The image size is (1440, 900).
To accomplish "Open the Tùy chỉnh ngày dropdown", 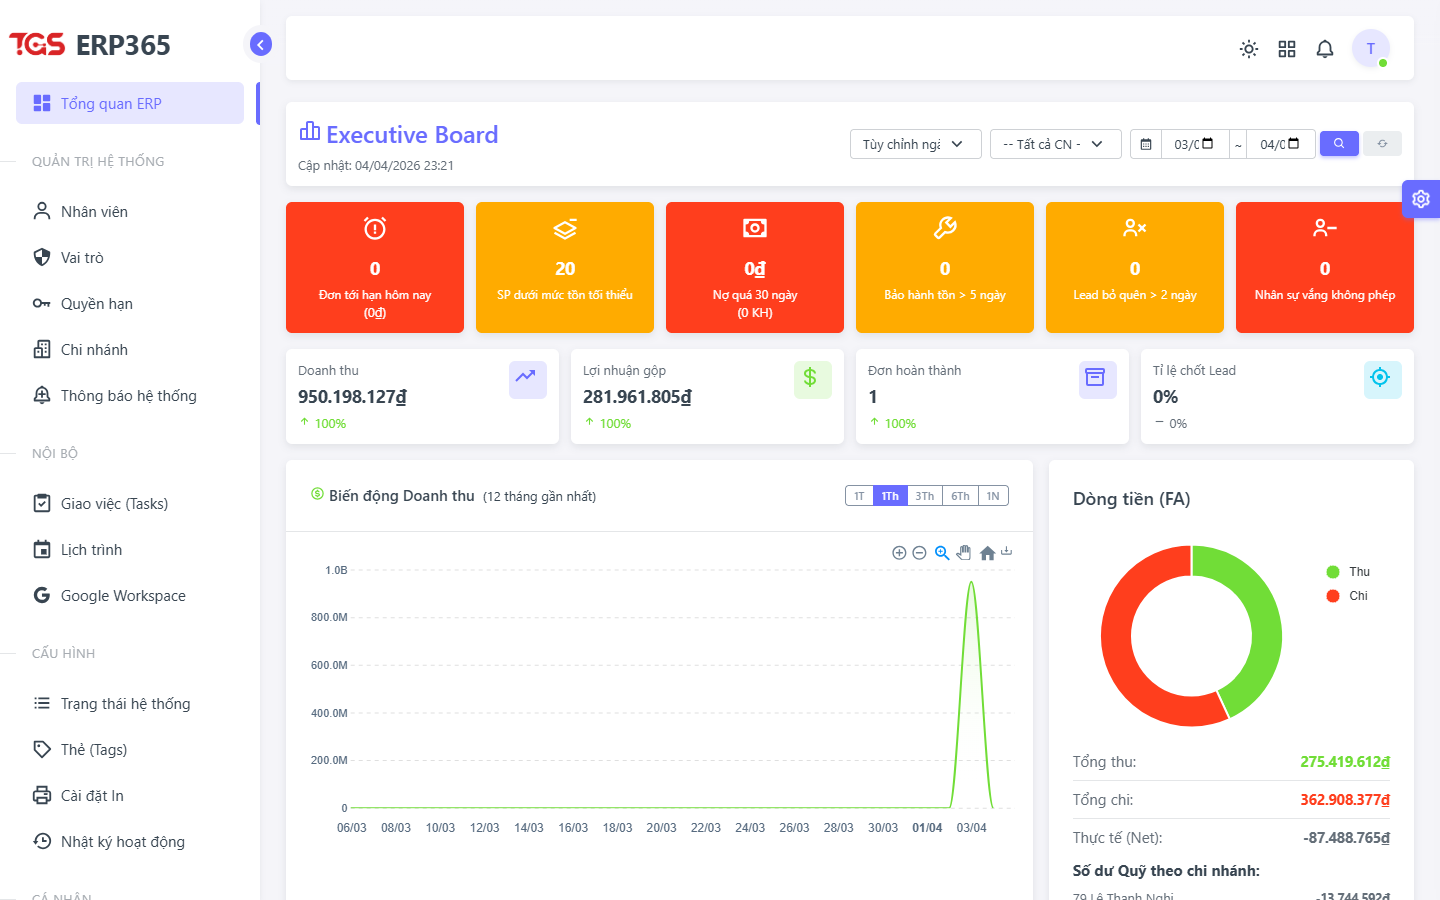I will click(x=915, y=144).
